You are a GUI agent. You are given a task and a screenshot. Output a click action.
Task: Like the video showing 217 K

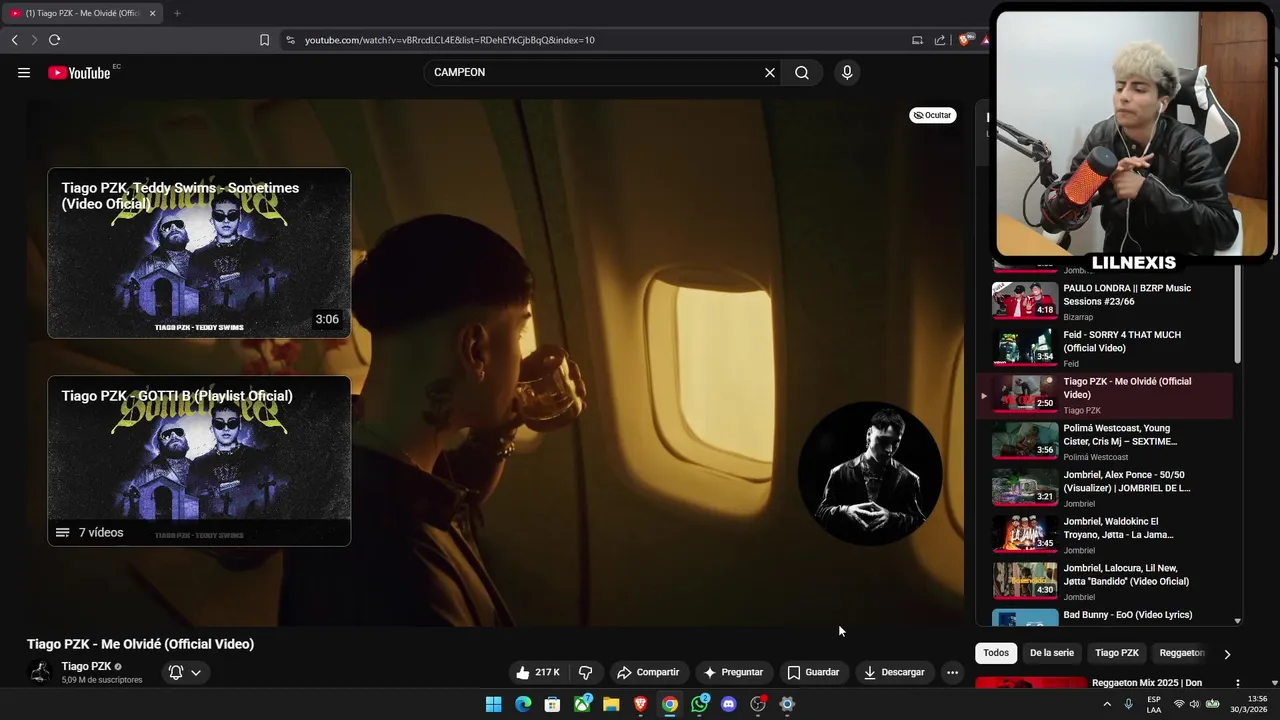point(537,672)
